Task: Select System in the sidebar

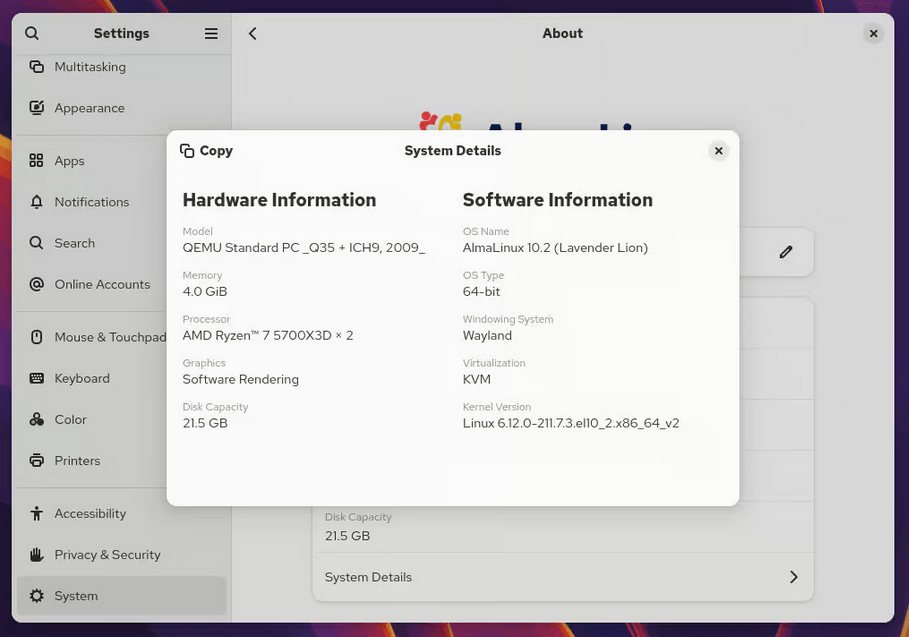Action: 121,595
